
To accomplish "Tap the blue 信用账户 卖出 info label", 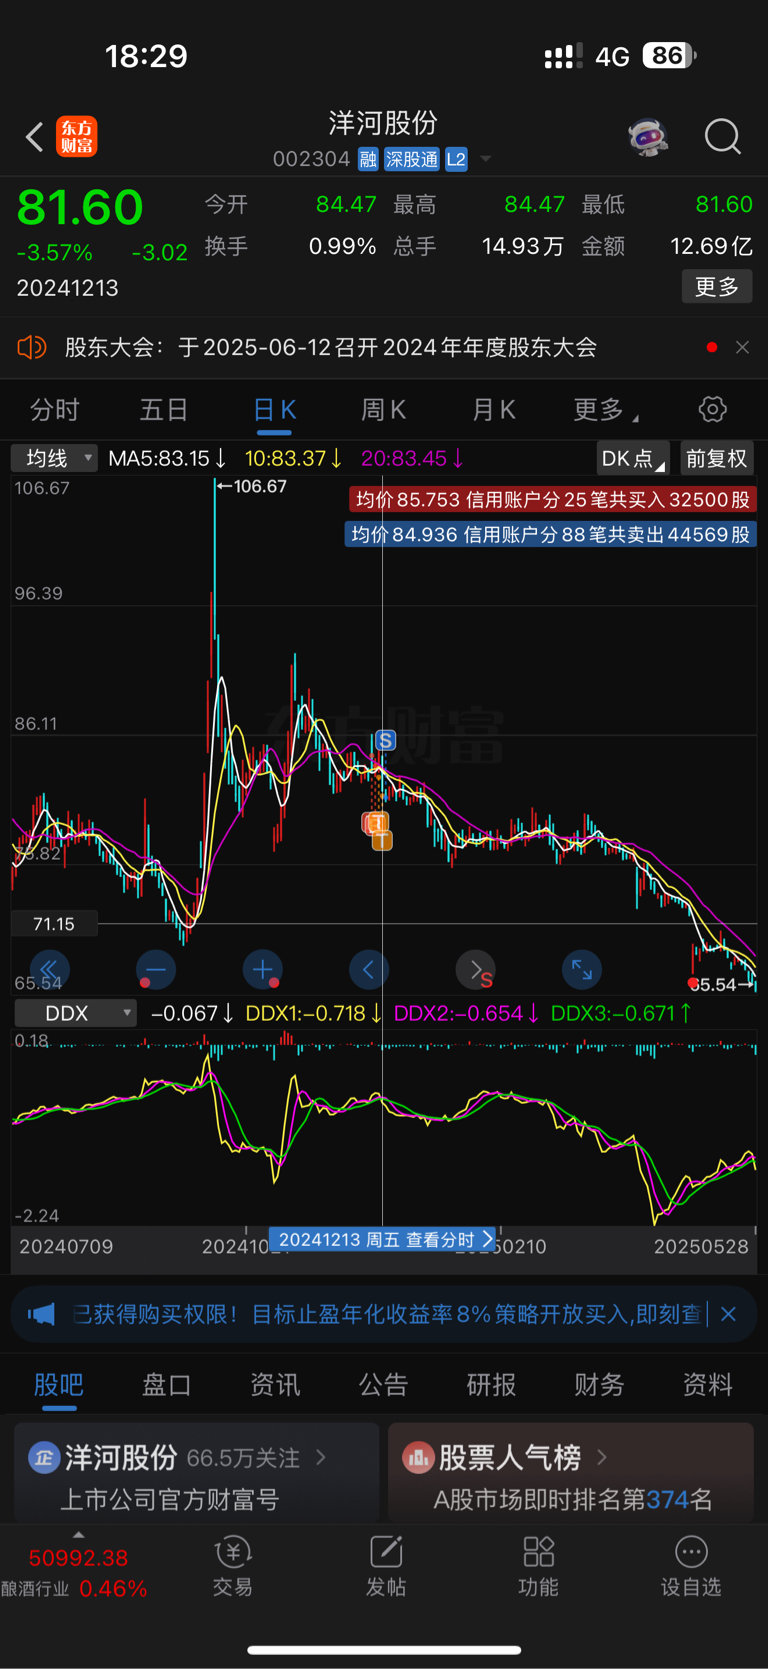I will pos(551,534).
